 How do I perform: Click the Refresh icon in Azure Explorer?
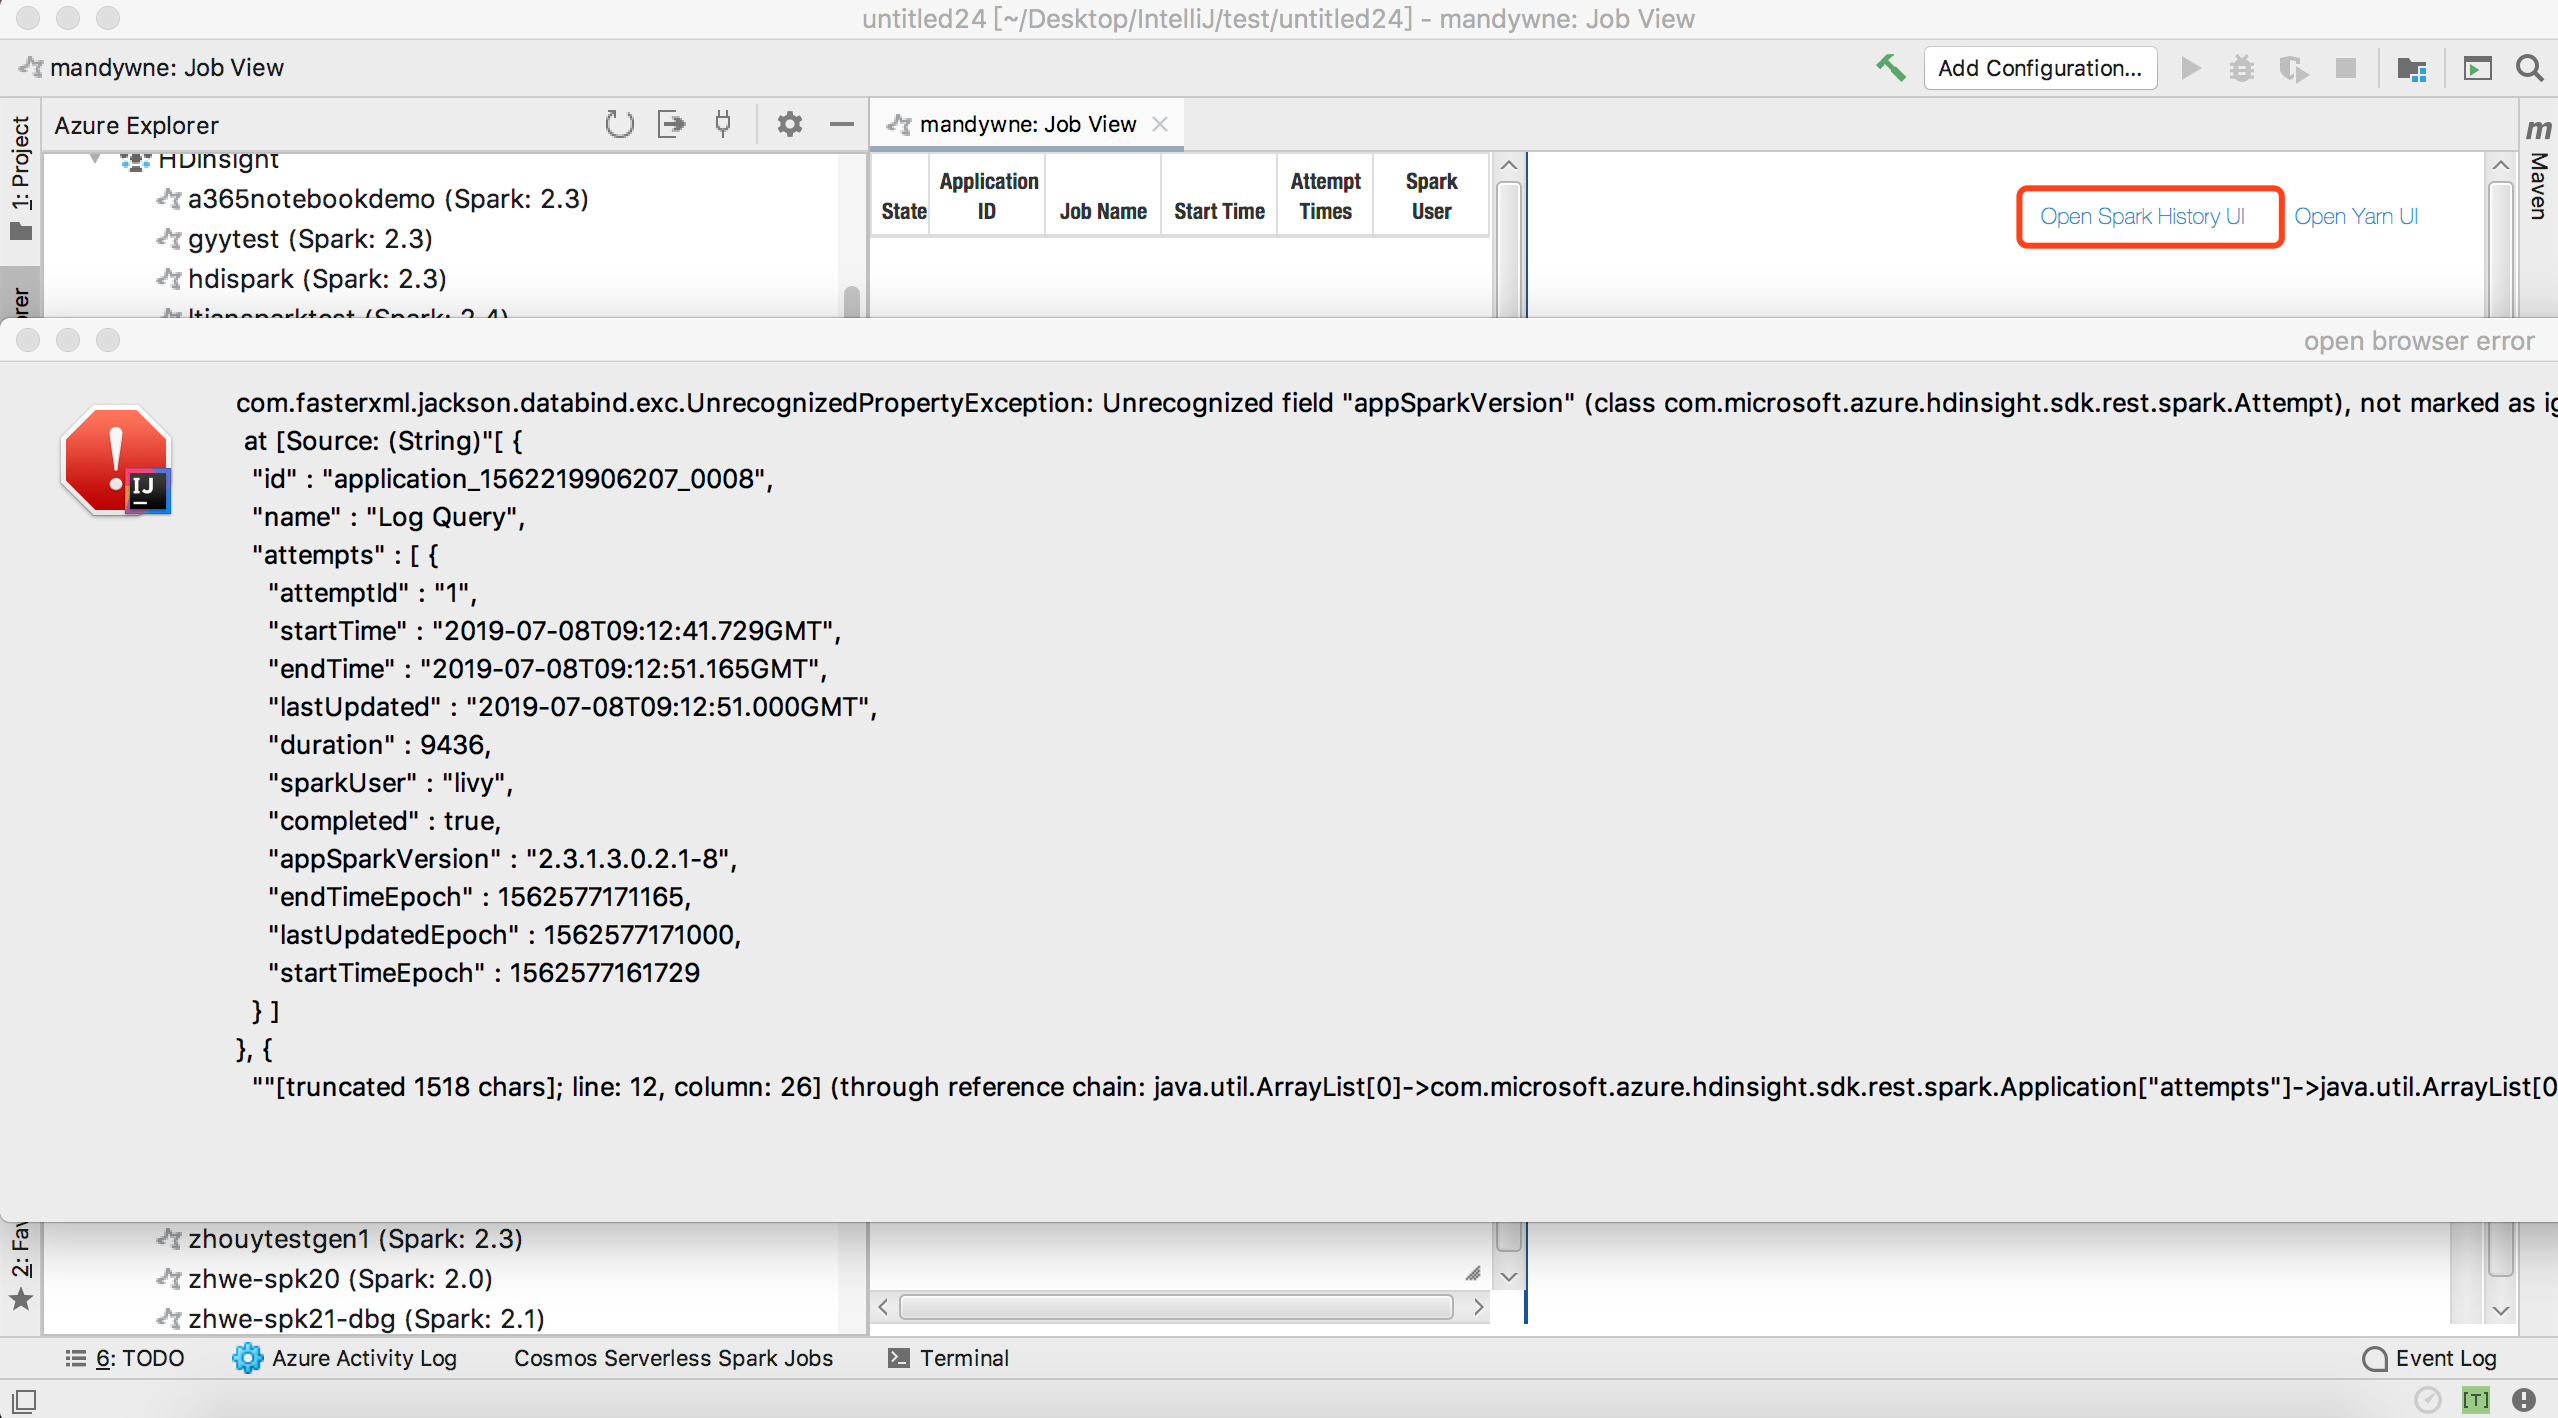[619, 124]
